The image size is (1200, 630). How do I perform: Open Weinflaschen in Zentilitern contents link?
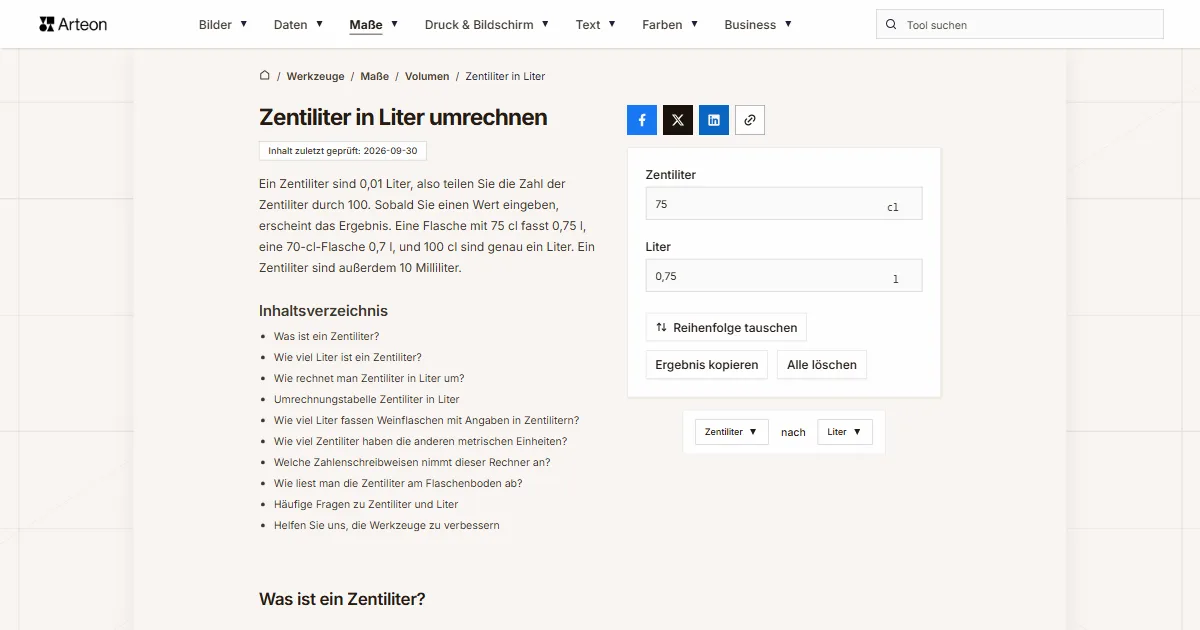point(427,420)
